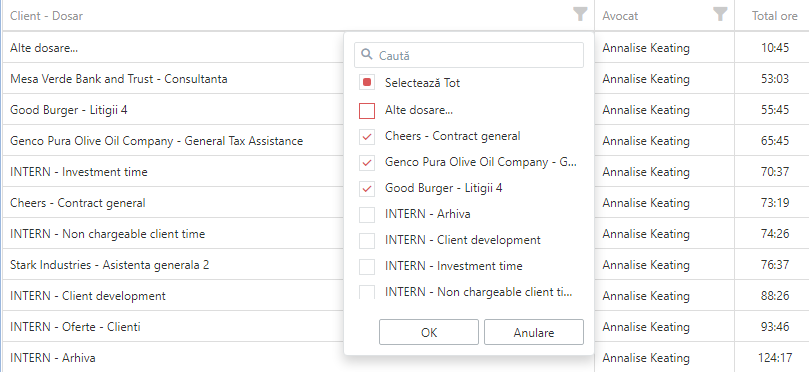Uncheck Cheers - Contract general filter
809x372 pixels.
click(x=367, y=136)
